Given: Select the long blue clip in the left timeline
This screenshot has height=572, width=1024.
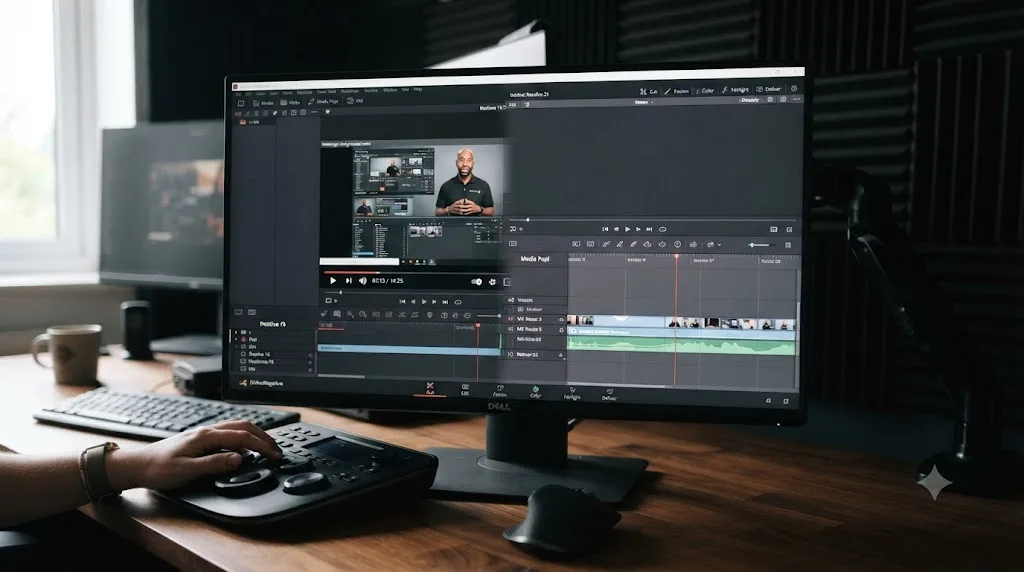Looking at the screenshot, I should [x=409, y=350].
